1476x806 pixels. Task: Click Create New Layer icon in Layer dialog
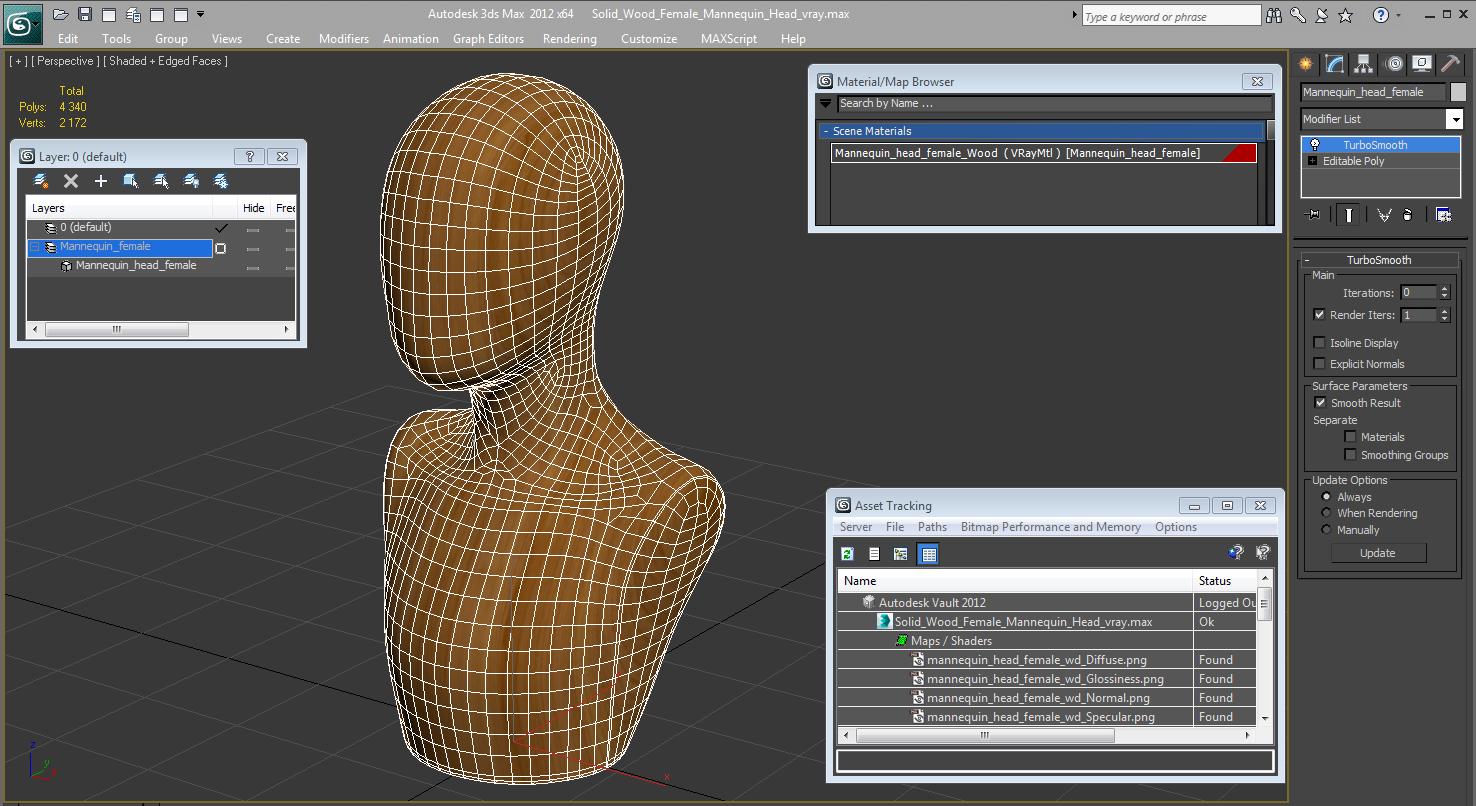click(41, 181)
